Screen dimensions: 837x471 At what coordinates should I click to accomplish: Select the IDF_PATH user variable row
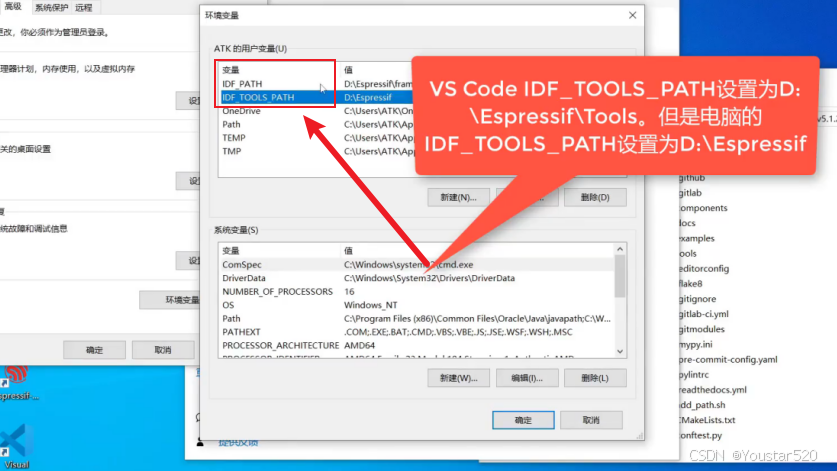pos(317,84)
